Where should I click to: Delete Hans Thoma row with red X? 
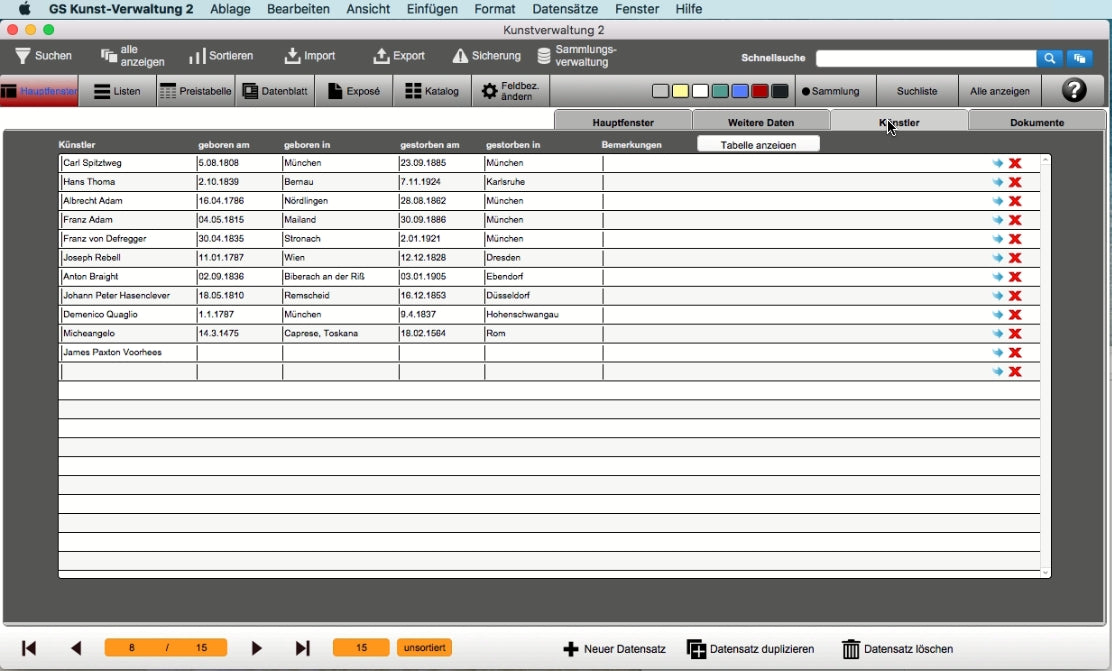(1014, 182)
